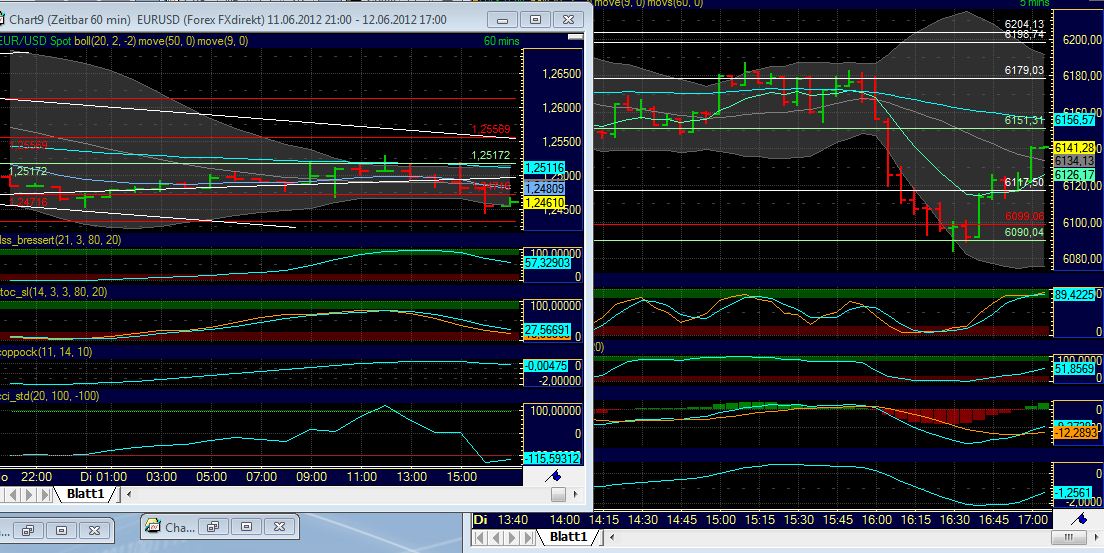Click the cyan 6156,57 price tag

click(x=1074, y=120)
